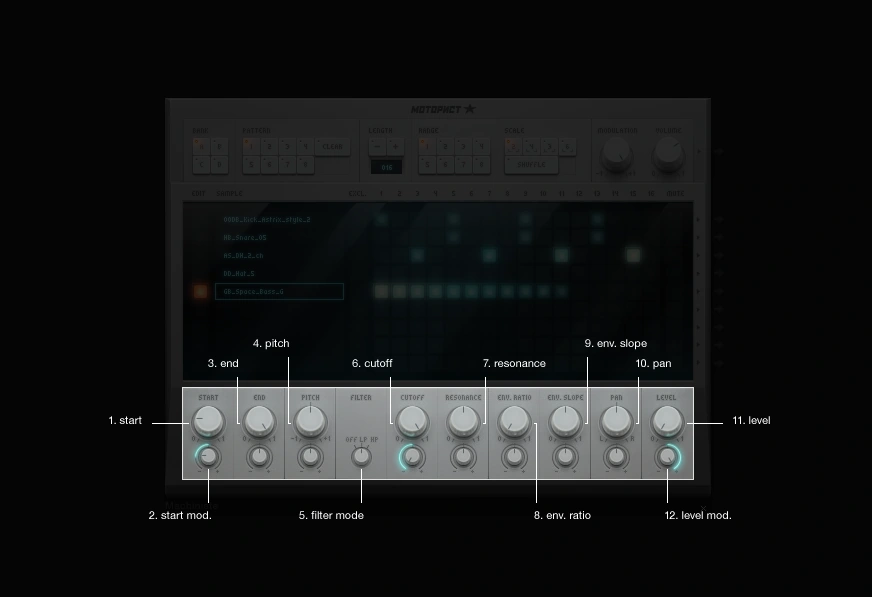872x597 pixels.
Task: Adjust the START knob
Action: pyautogui.click(x=208, y=421)
